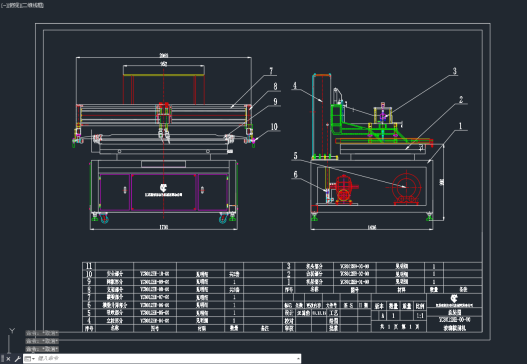Screen dimensions: 527x364
Task: Select balloon number 10 in front view
Action: 274,127
